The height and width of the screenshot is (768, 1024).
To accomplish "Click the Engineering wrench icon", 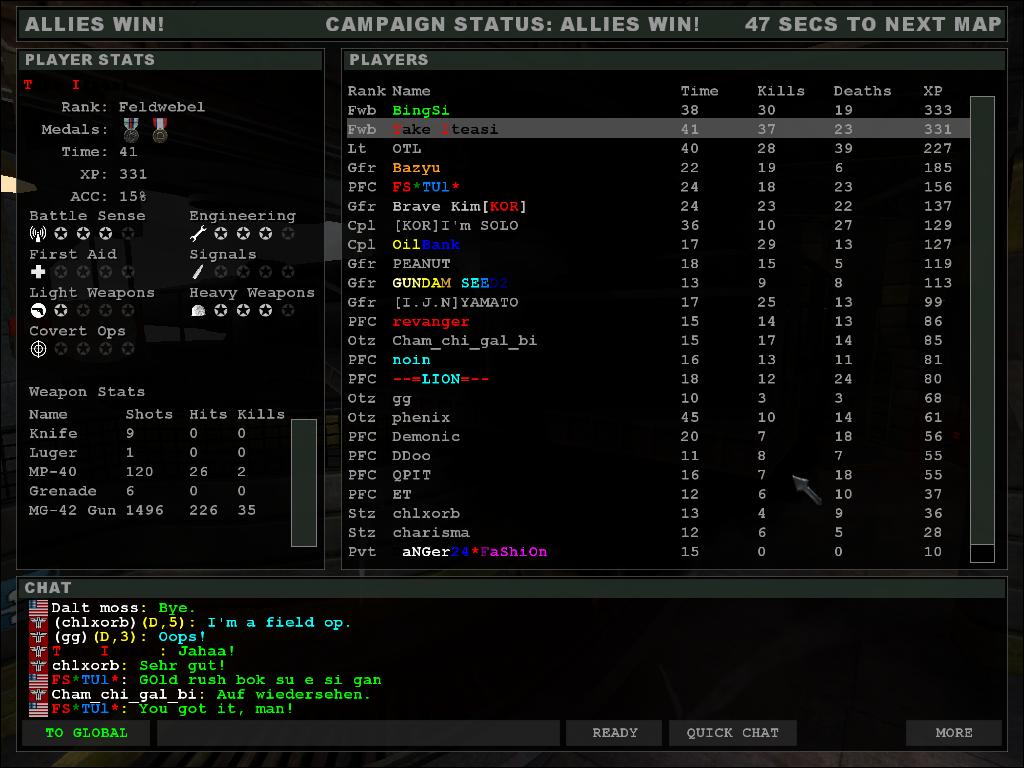I will tap(198, 234).
